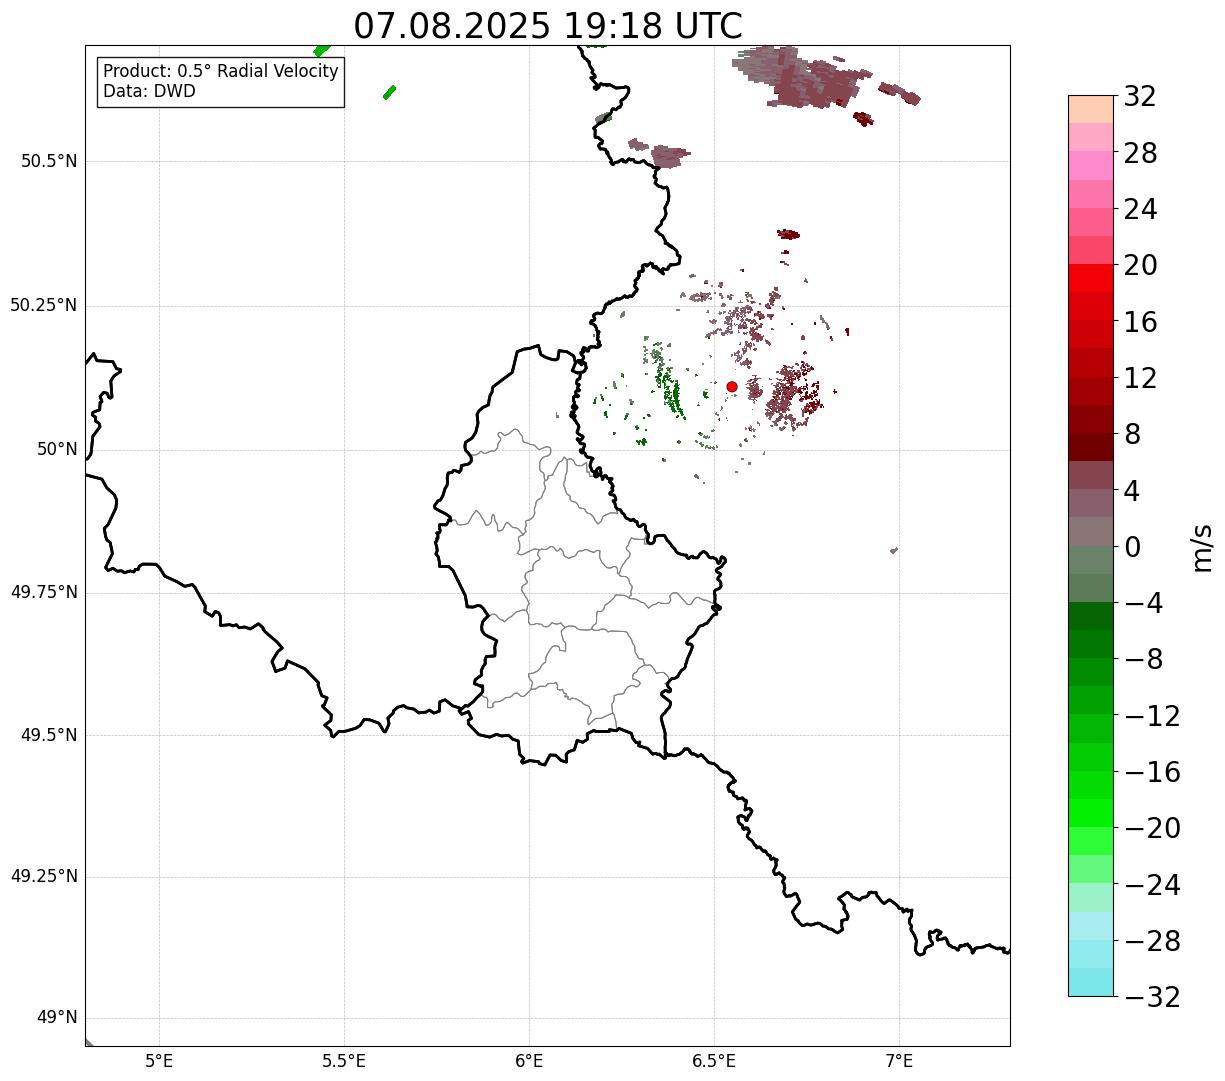Click the colorbar tick value 20
Viewport: 1225px width, 1081px height.
(1141, 265)
